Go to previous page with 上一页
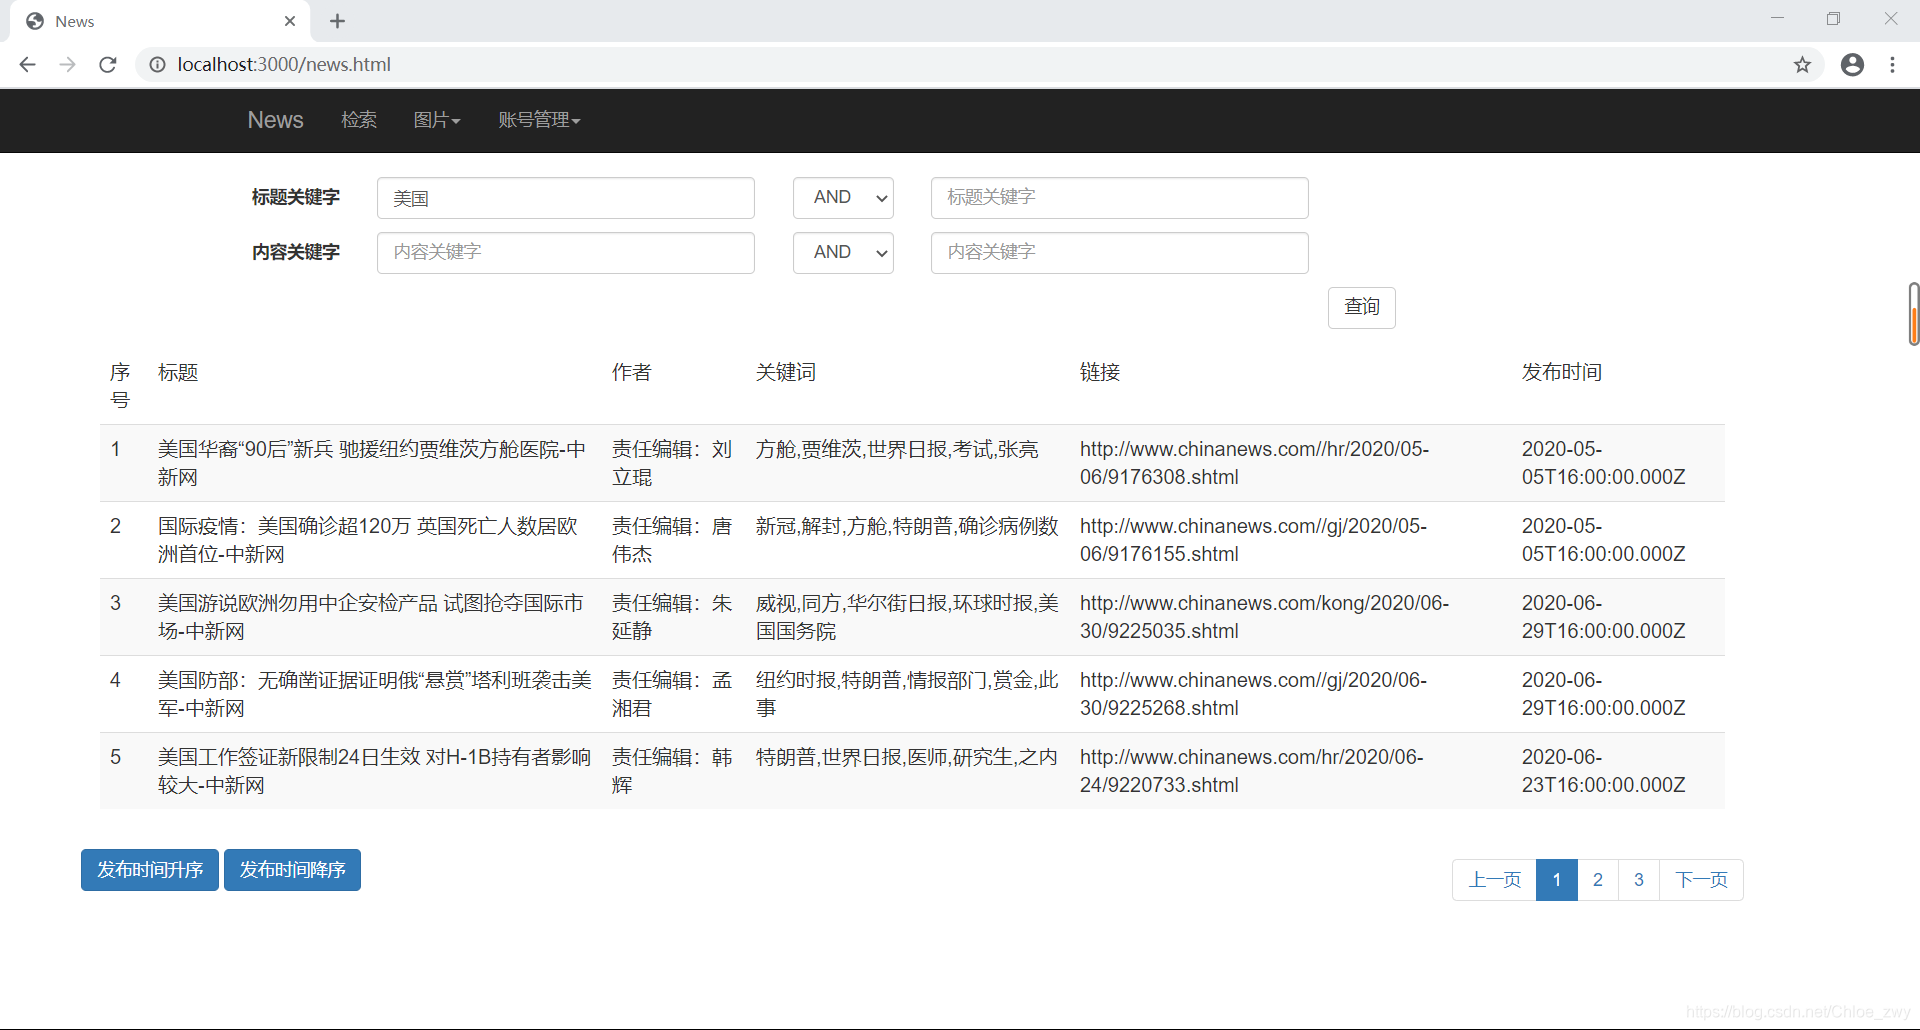 point(1494,880)
